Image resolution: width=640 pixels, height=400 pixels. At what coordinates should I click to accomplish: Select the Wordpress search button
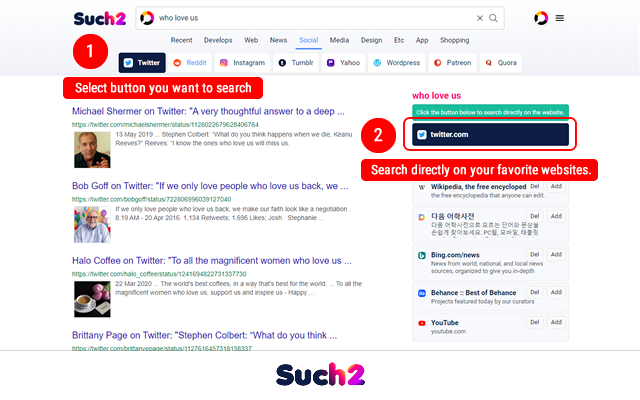coord(397,62)
